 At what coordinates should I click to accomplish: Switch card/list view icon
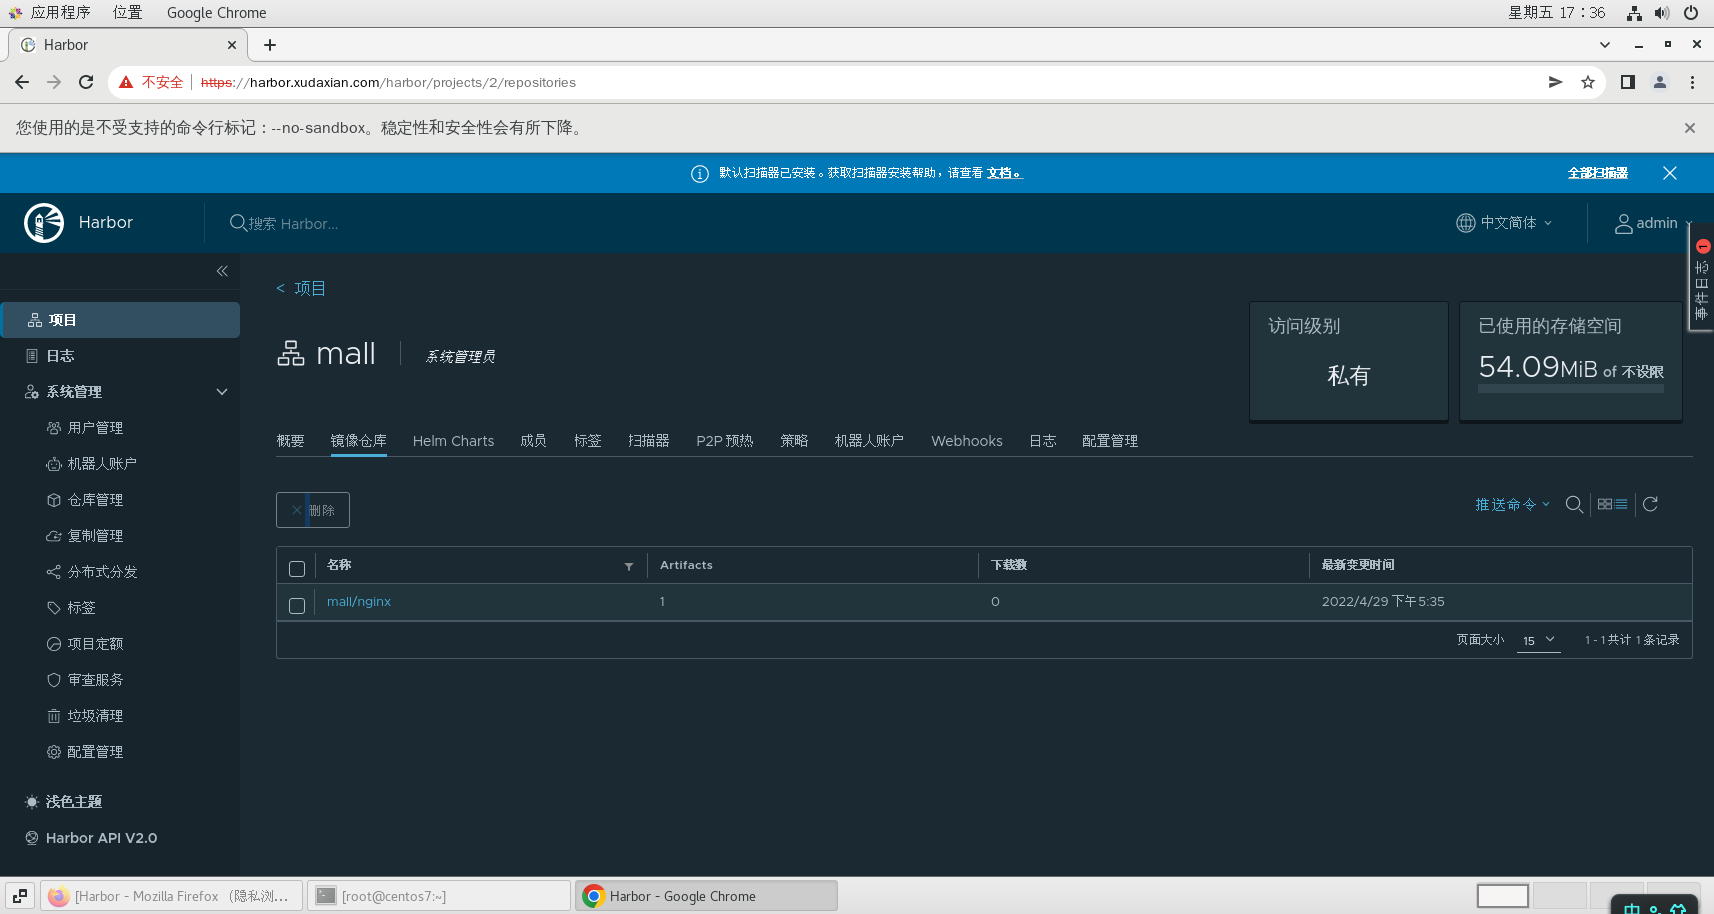tap(1612, 505)
